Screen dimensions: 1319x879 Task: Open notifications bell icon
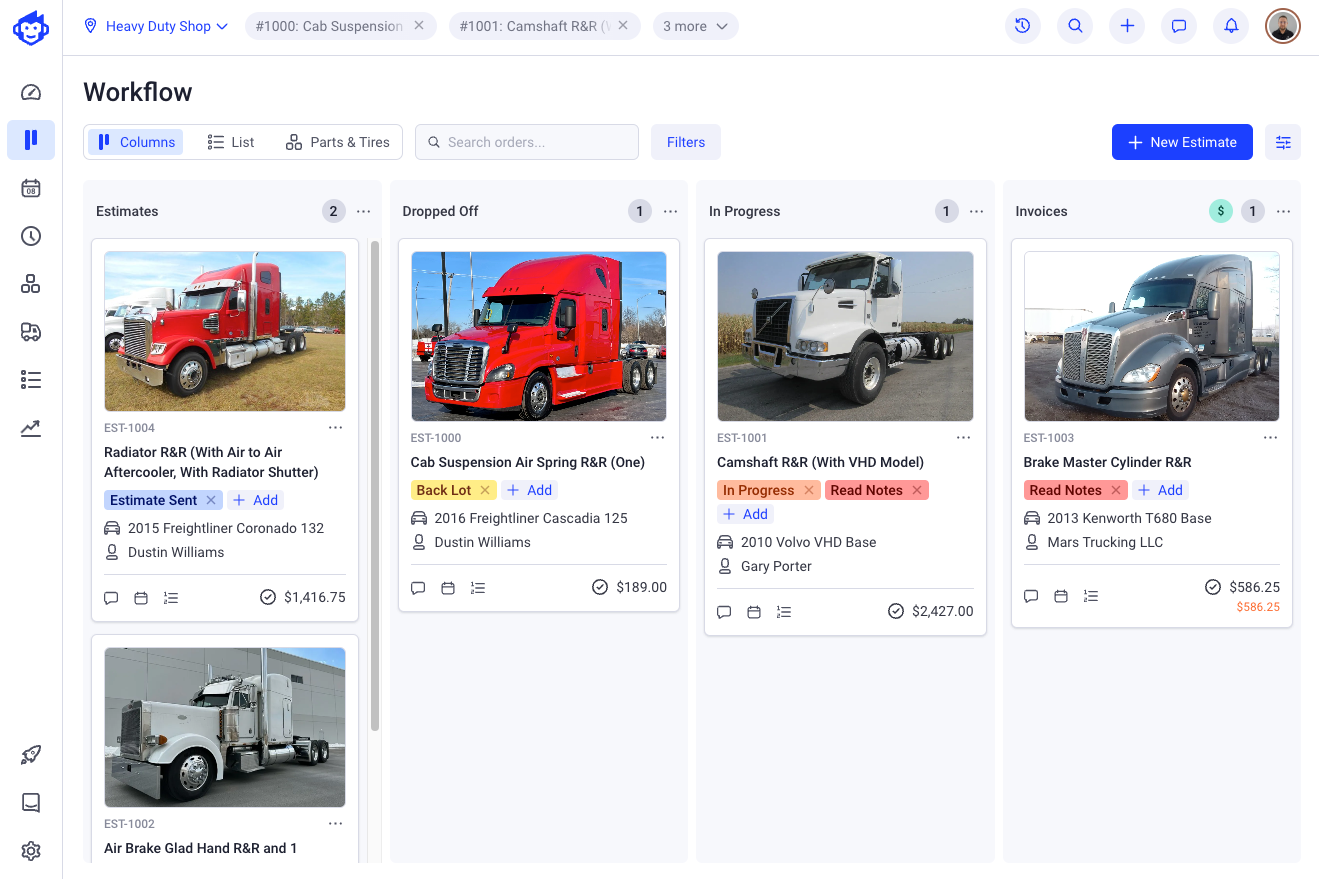click(x=1231, y=26)
